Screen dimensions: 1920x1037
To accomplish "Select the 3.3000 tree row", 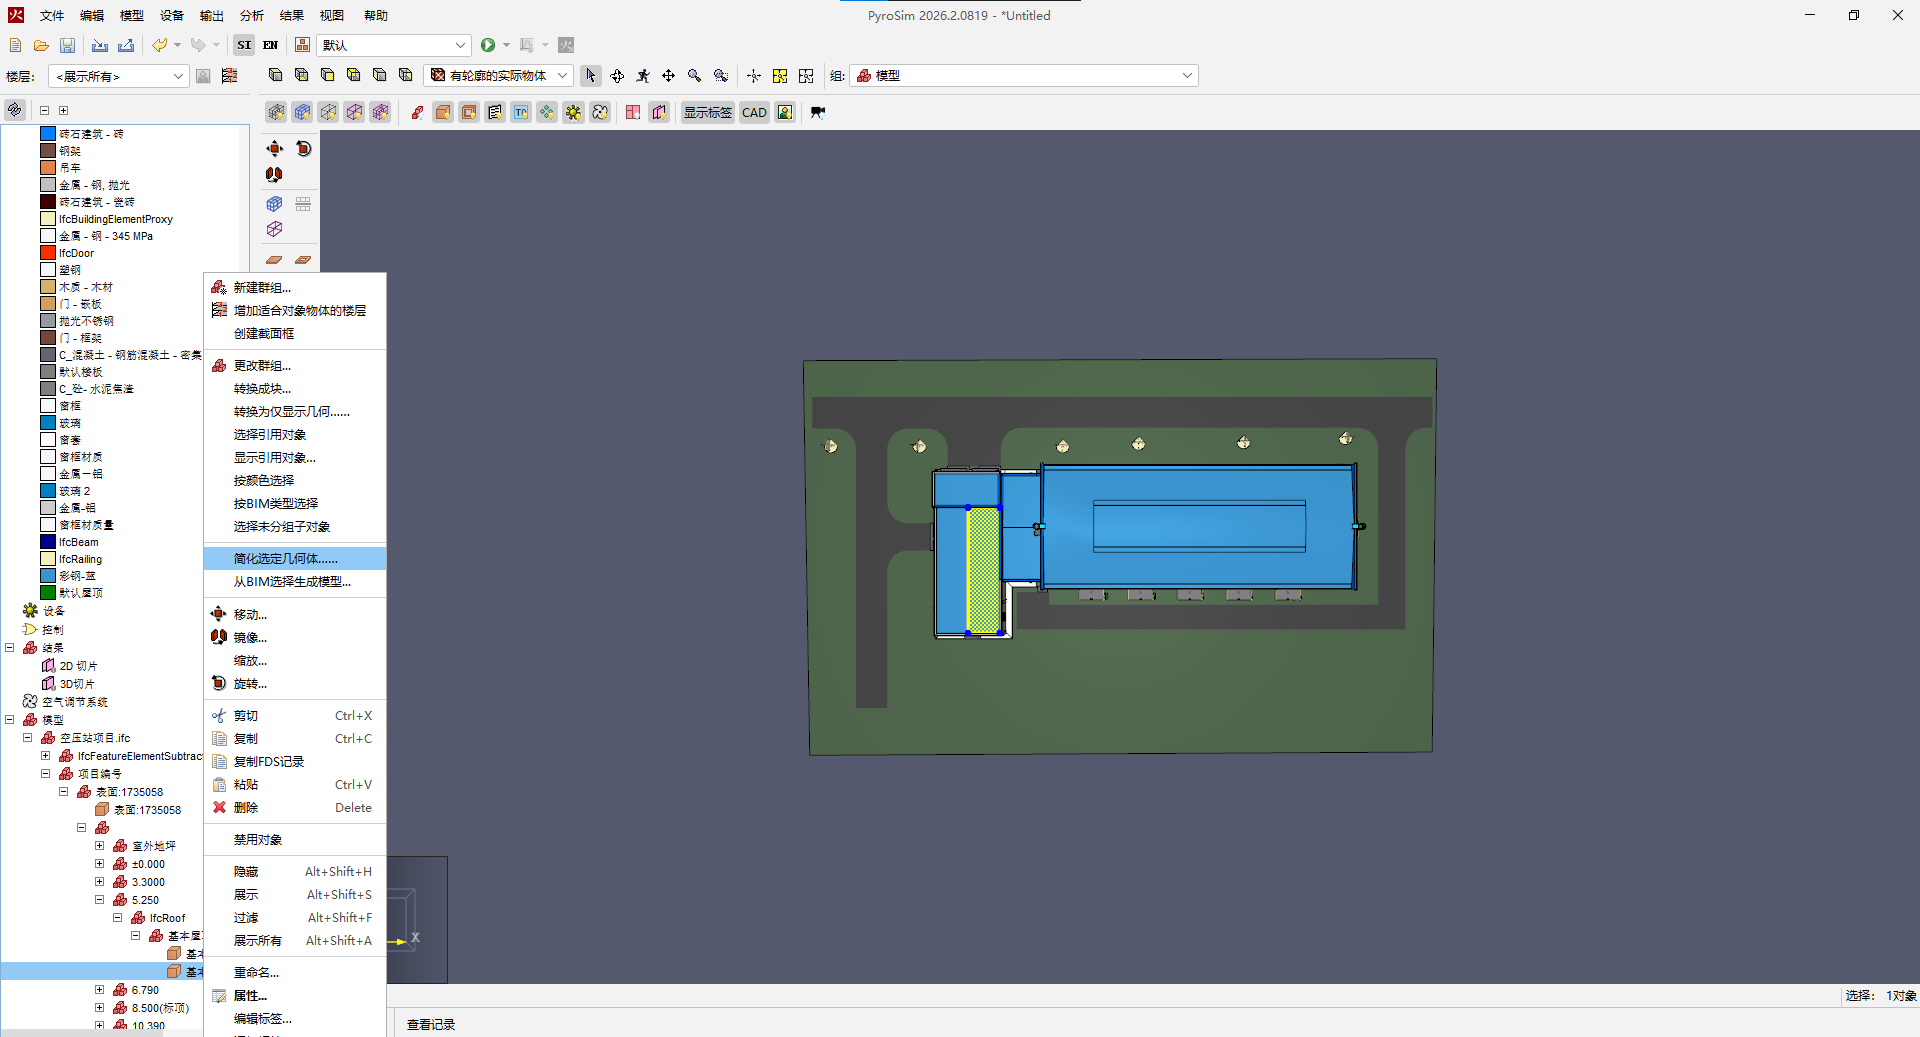I will pyautogui.click(x=148, y=882).
